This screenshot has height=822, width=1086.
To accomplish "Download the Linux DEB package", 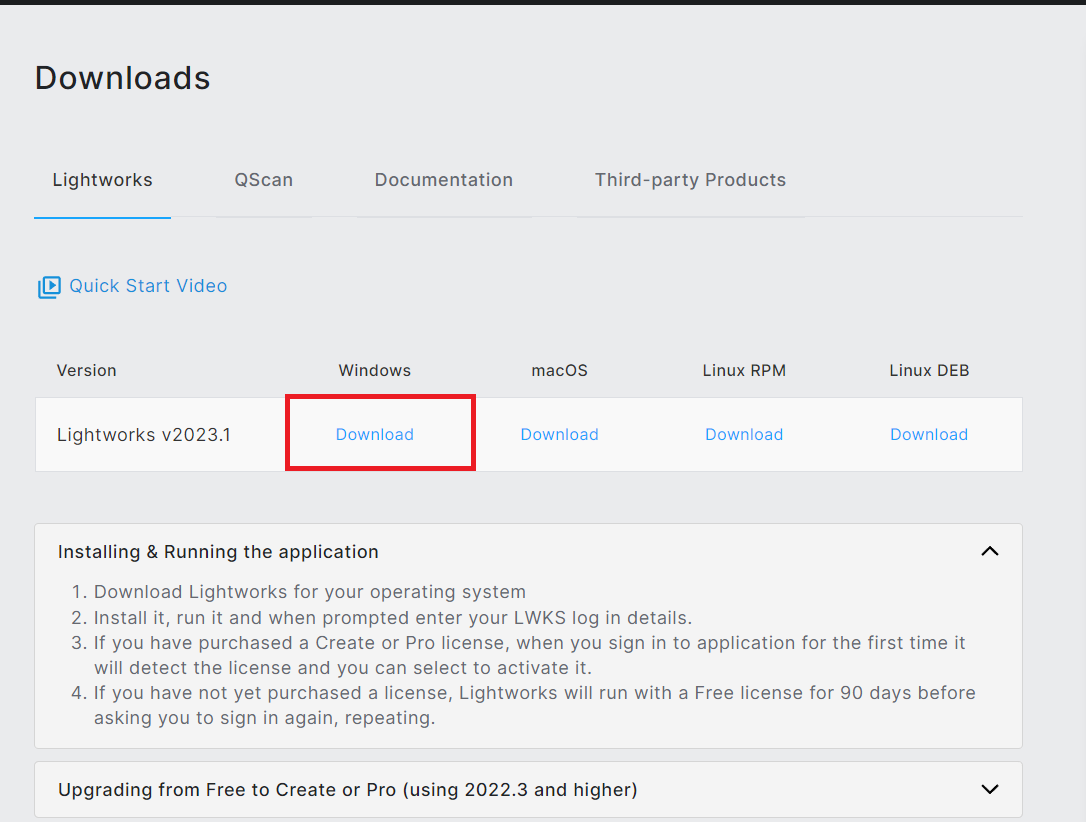I will 928,434.
